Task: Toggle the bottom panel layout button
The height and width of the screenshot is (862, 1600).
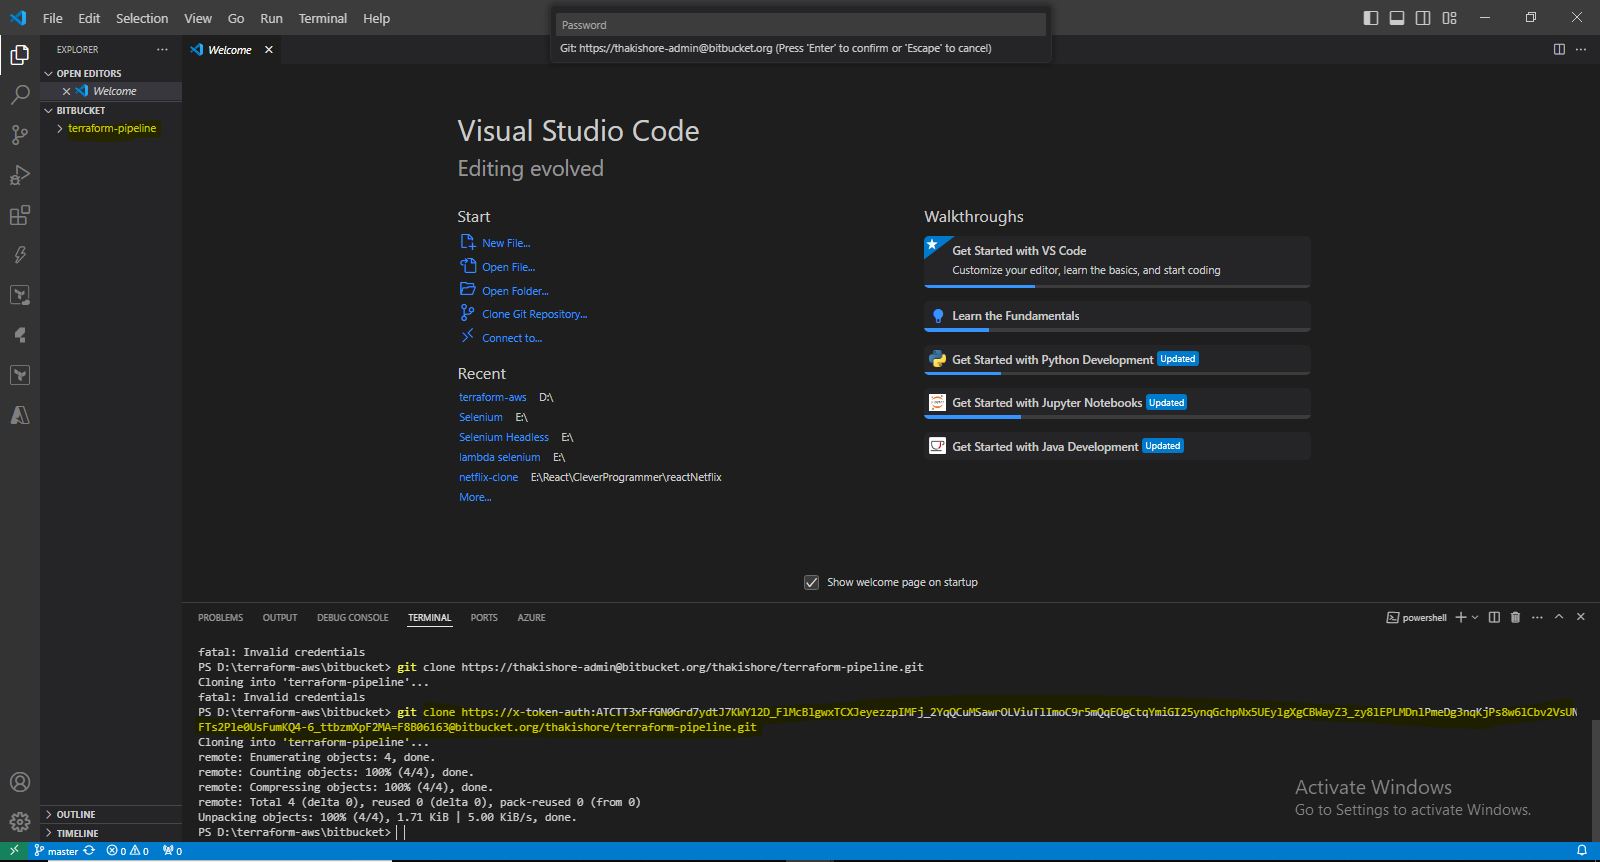Action: pos(1397,18)
